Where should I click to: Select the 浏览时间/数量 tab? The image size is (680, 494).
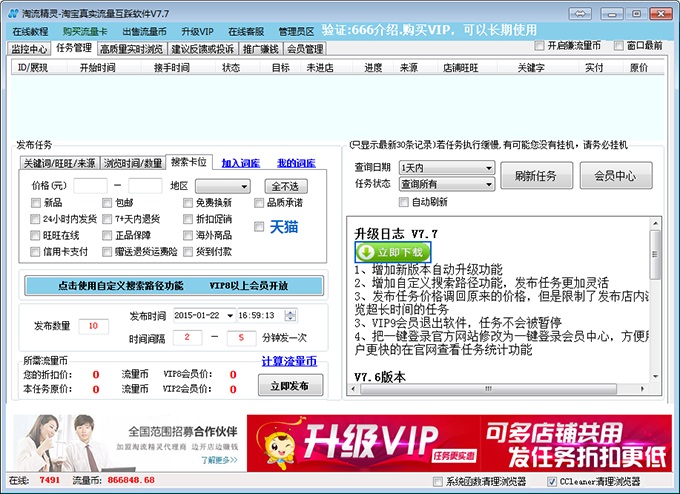point(133,163)
